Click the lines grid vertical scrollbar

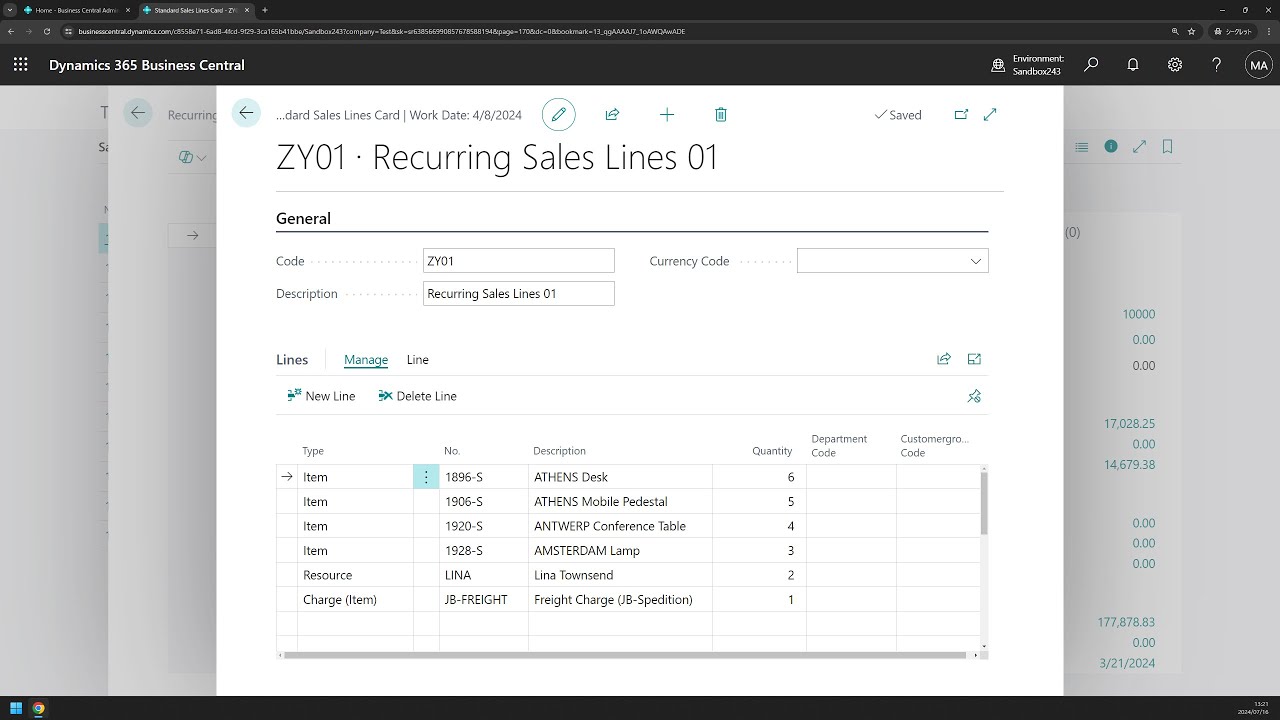point(985,503)
